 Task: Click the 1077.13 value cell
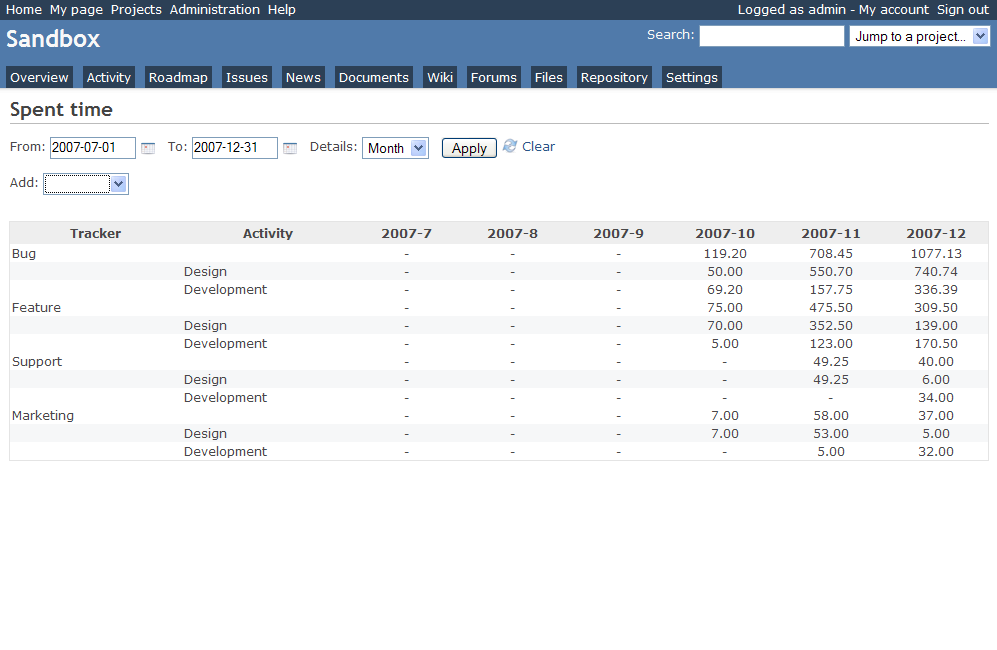[936, 254]
